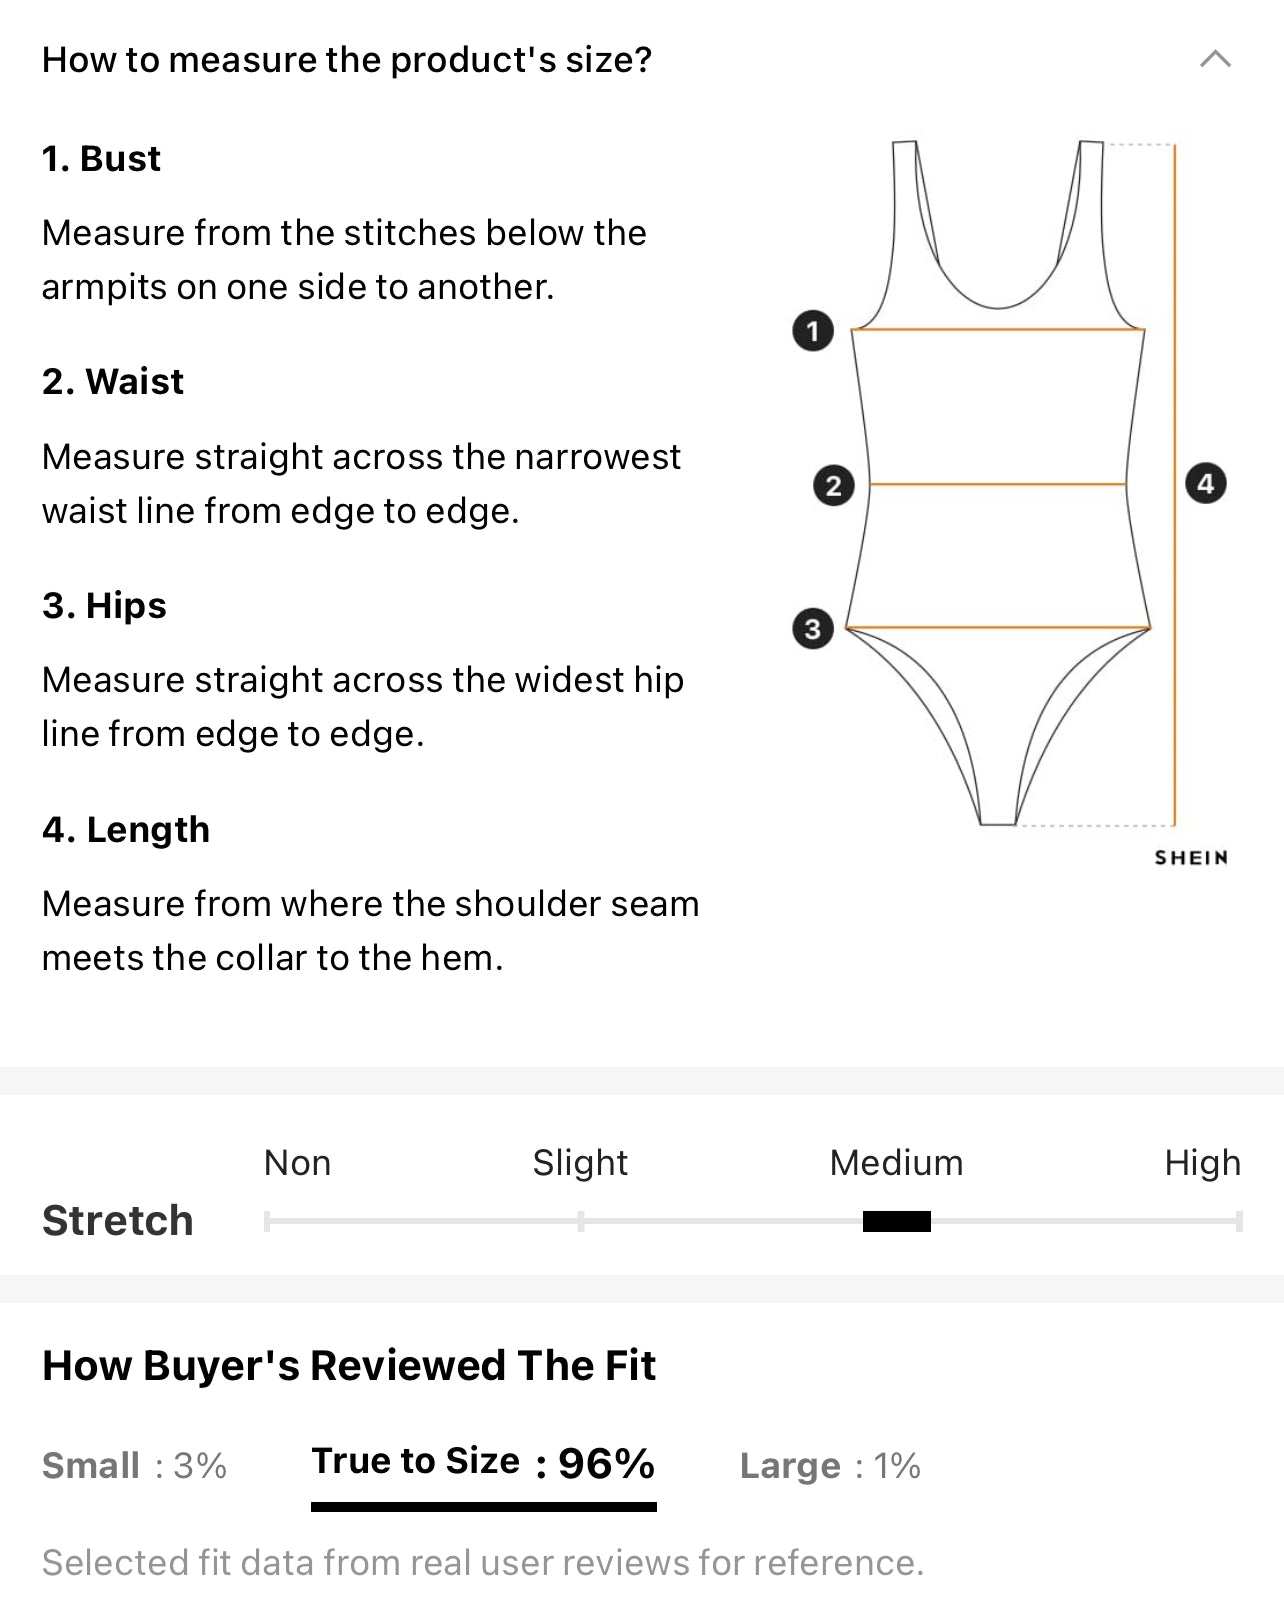This screenshot has width=1284, height=1610.
Task: Click the '2. Waist' heading
Action: 113,382
